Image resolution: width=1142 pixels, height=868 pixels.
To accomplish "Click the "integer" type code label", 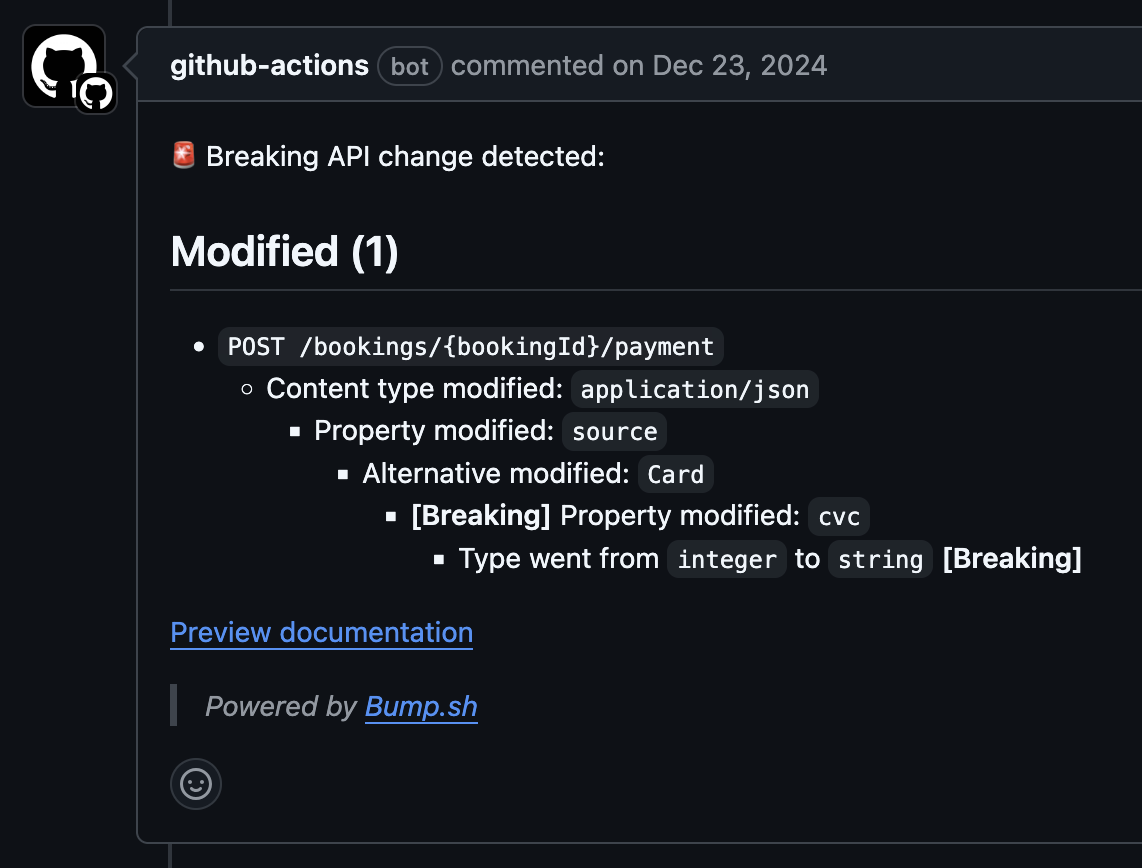I will [726, 559].
